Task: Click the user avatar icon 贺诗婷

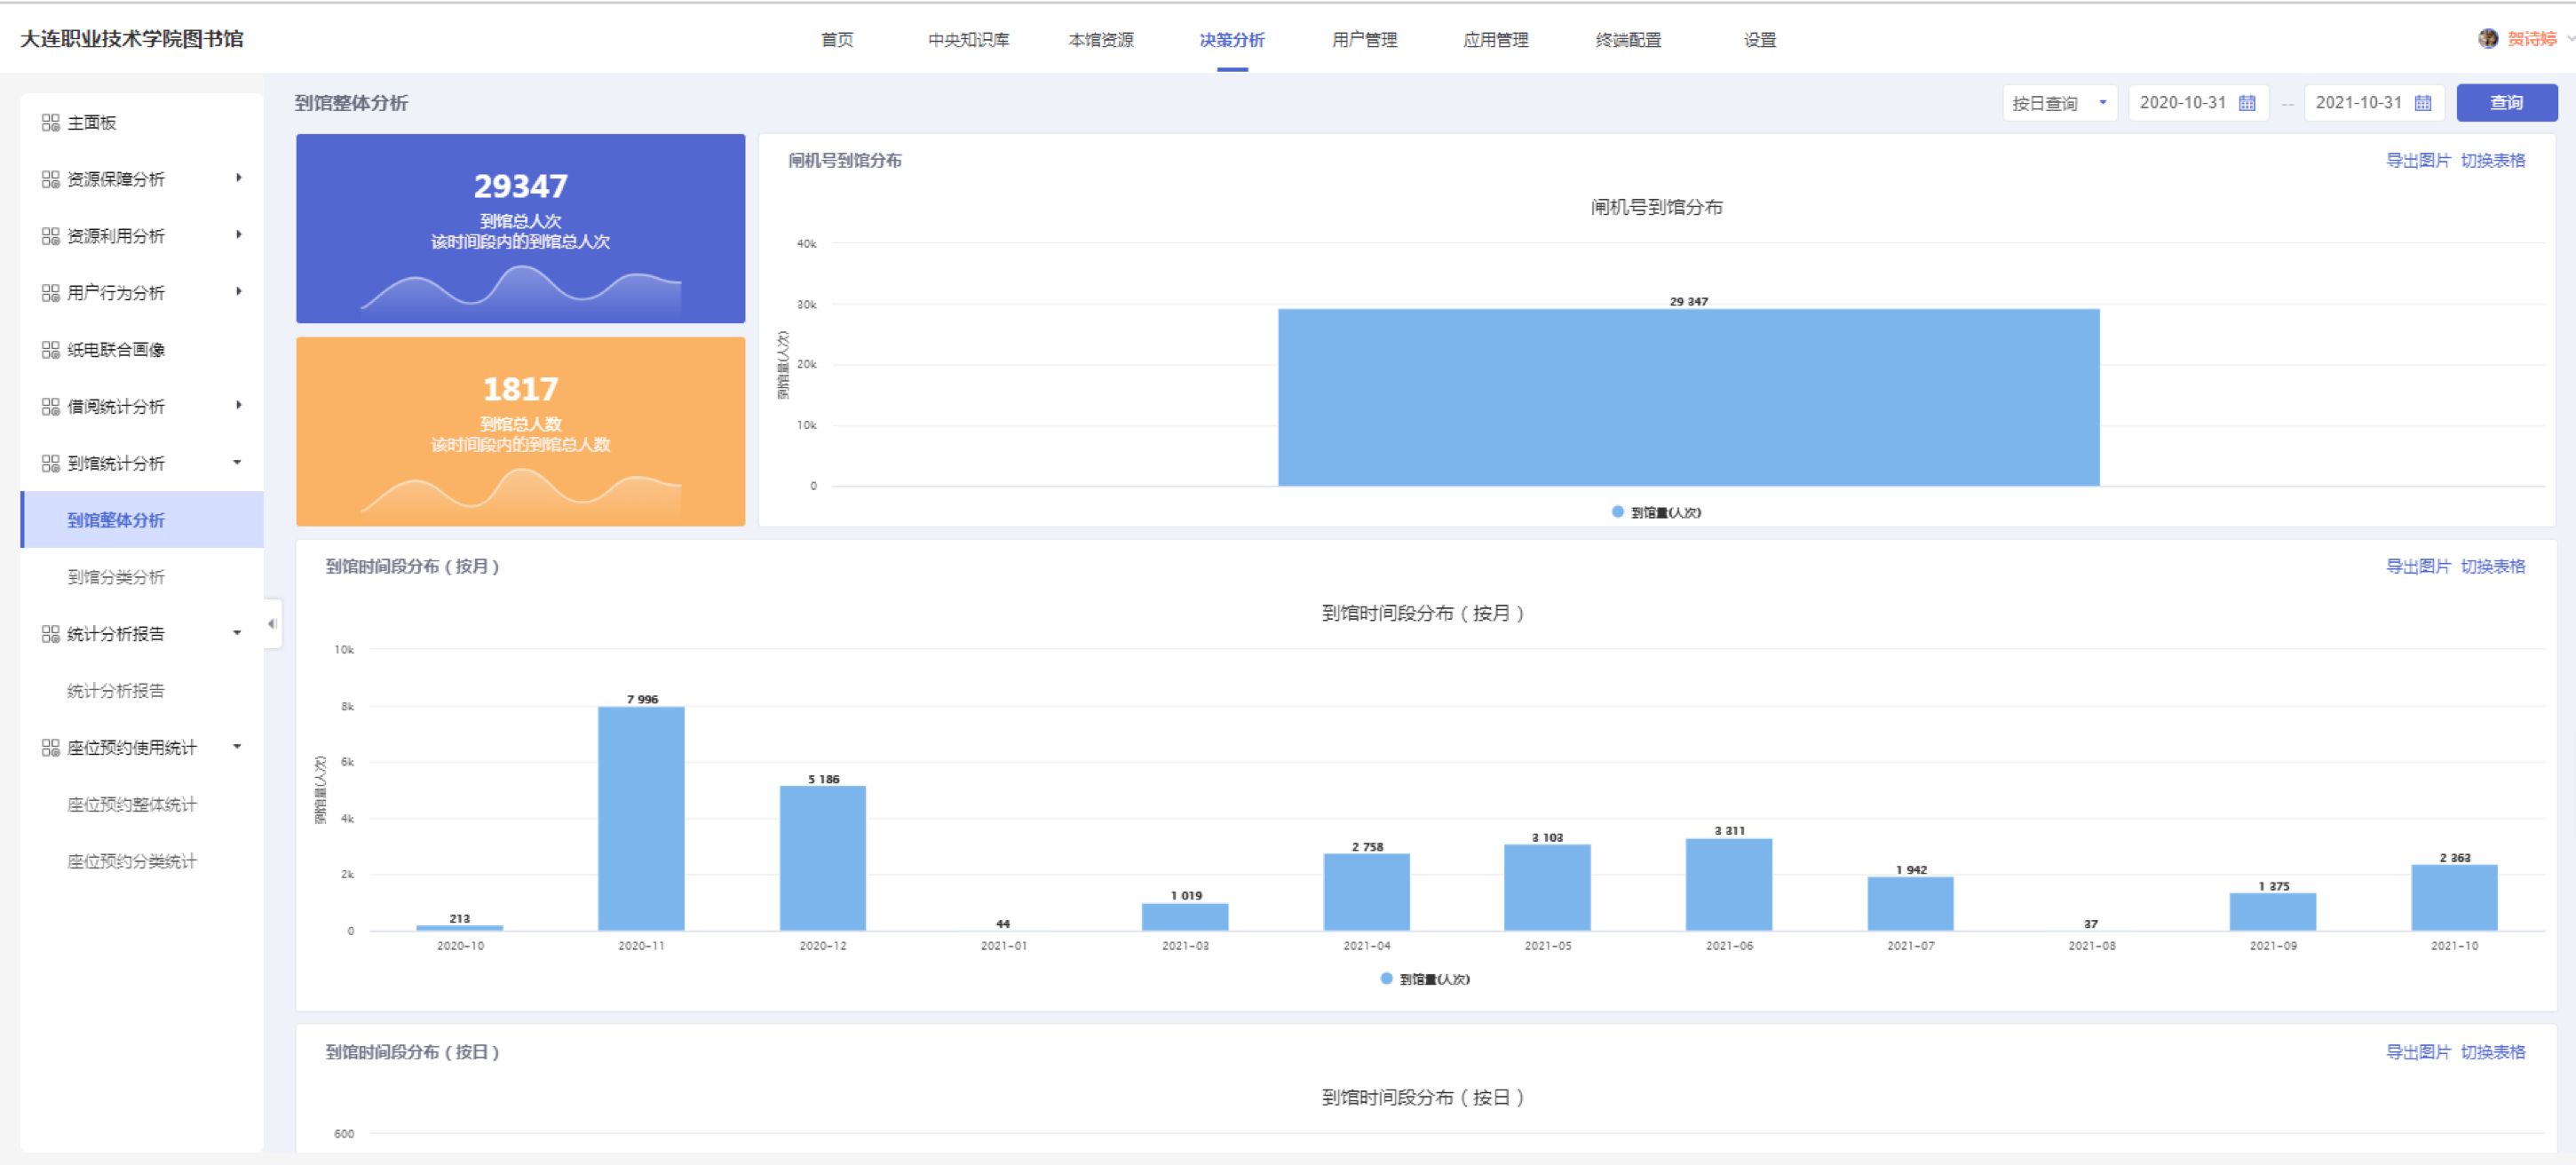Action: 2487,39
